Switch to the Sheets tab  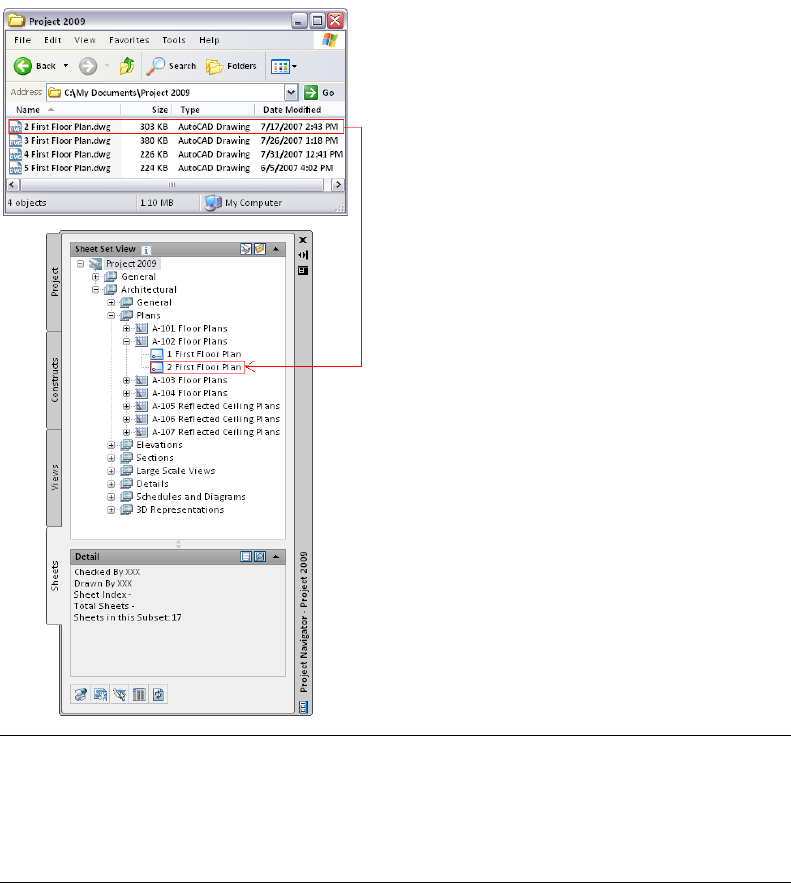(x=55, y=576)
